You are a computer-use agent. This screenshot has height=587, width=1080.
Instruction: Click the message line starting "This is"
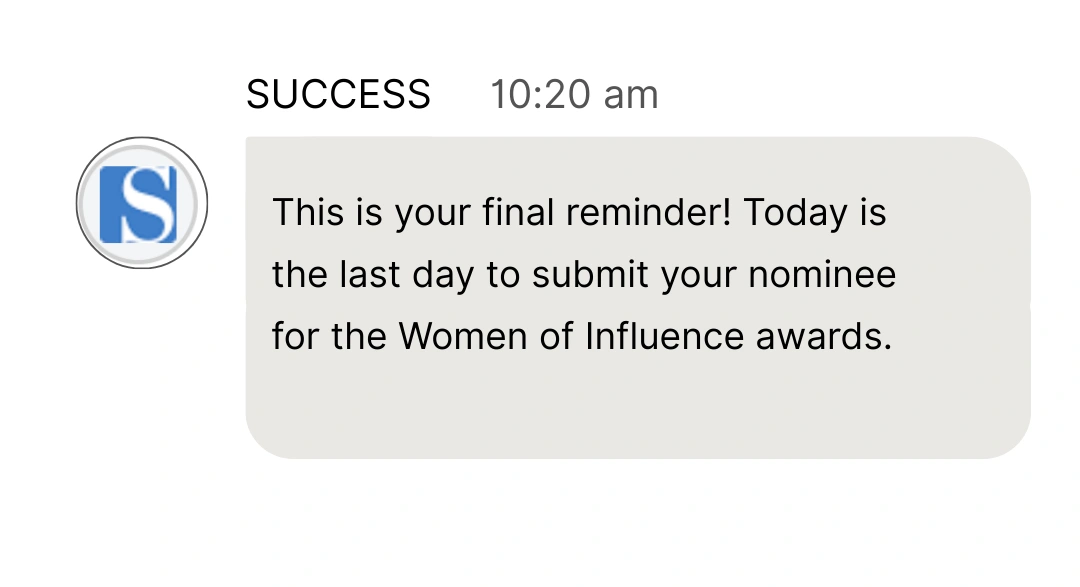point(579,213)
